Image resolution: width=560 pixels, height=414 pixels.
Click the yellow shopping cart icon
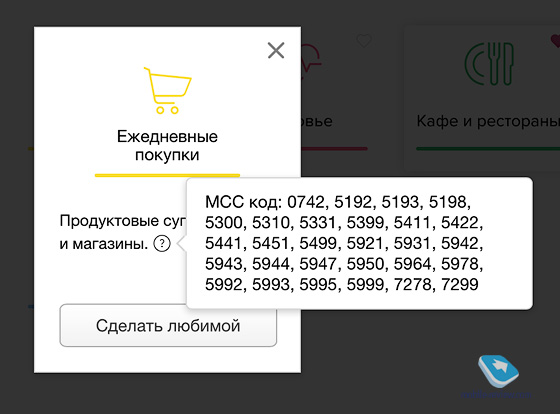click(168, 91)
